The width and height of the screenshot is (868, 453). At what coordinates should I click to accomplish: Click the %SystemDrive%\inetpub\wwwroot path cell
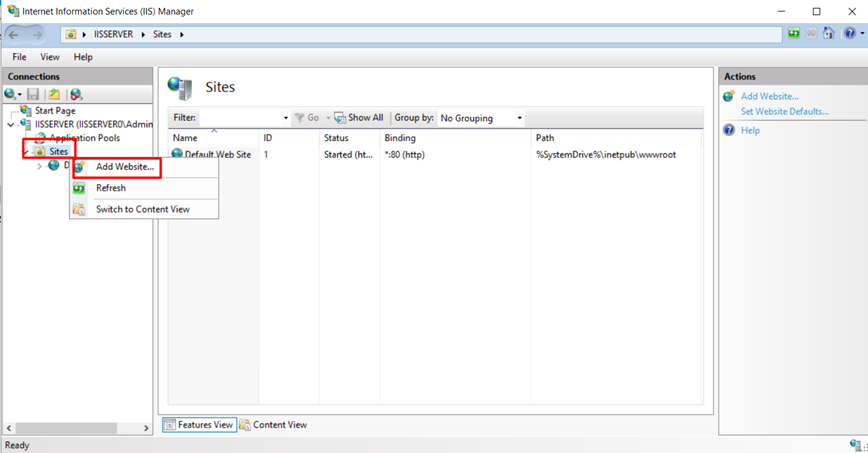pos(606,155)
